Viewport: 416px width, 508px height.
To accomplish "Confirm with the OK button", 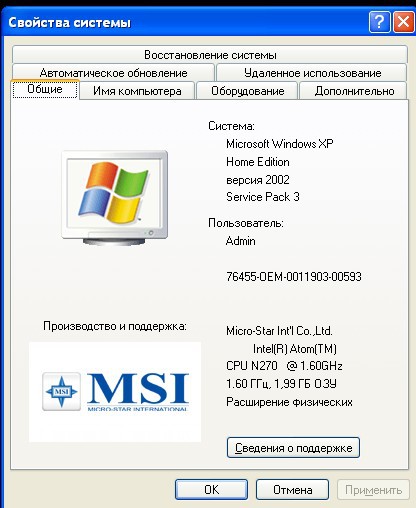I will coord(211,490).
